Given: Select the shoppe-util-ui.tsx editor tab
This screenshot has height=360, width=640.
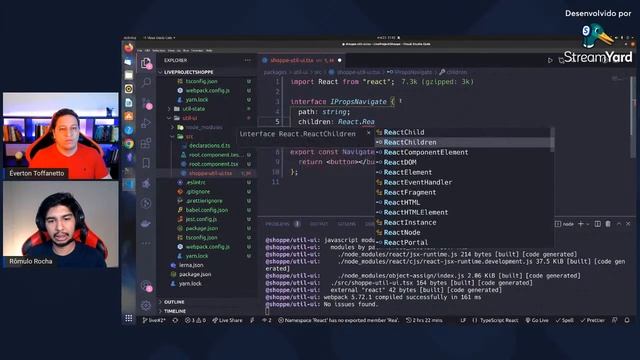Looking at the screenshot, I should pos(302,60).
